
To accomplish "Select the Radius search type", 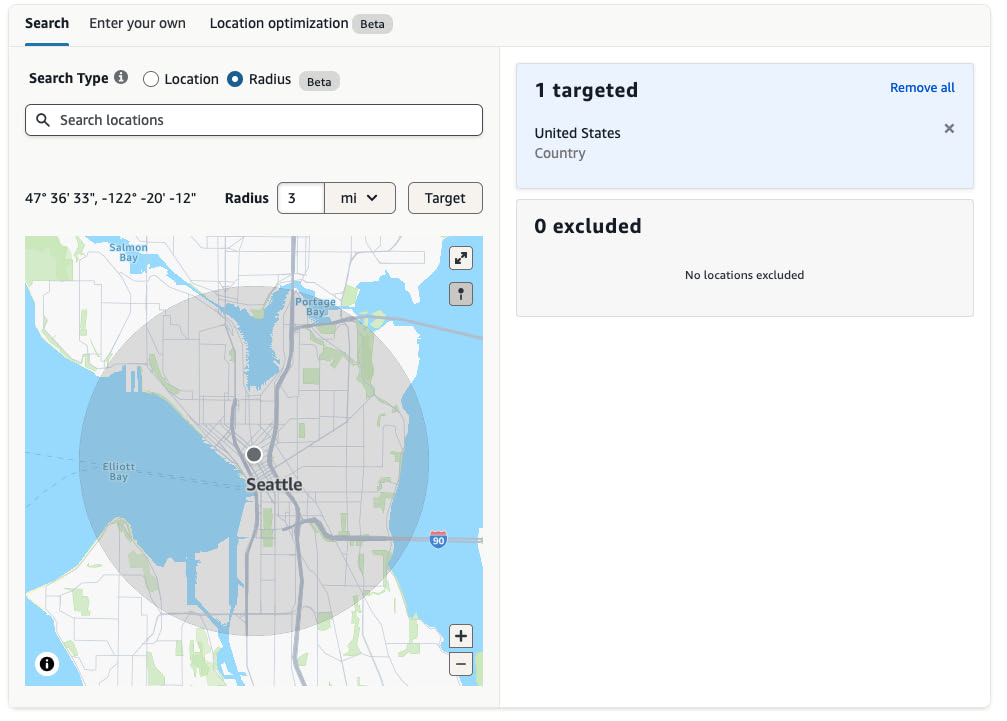I will 234,79.
